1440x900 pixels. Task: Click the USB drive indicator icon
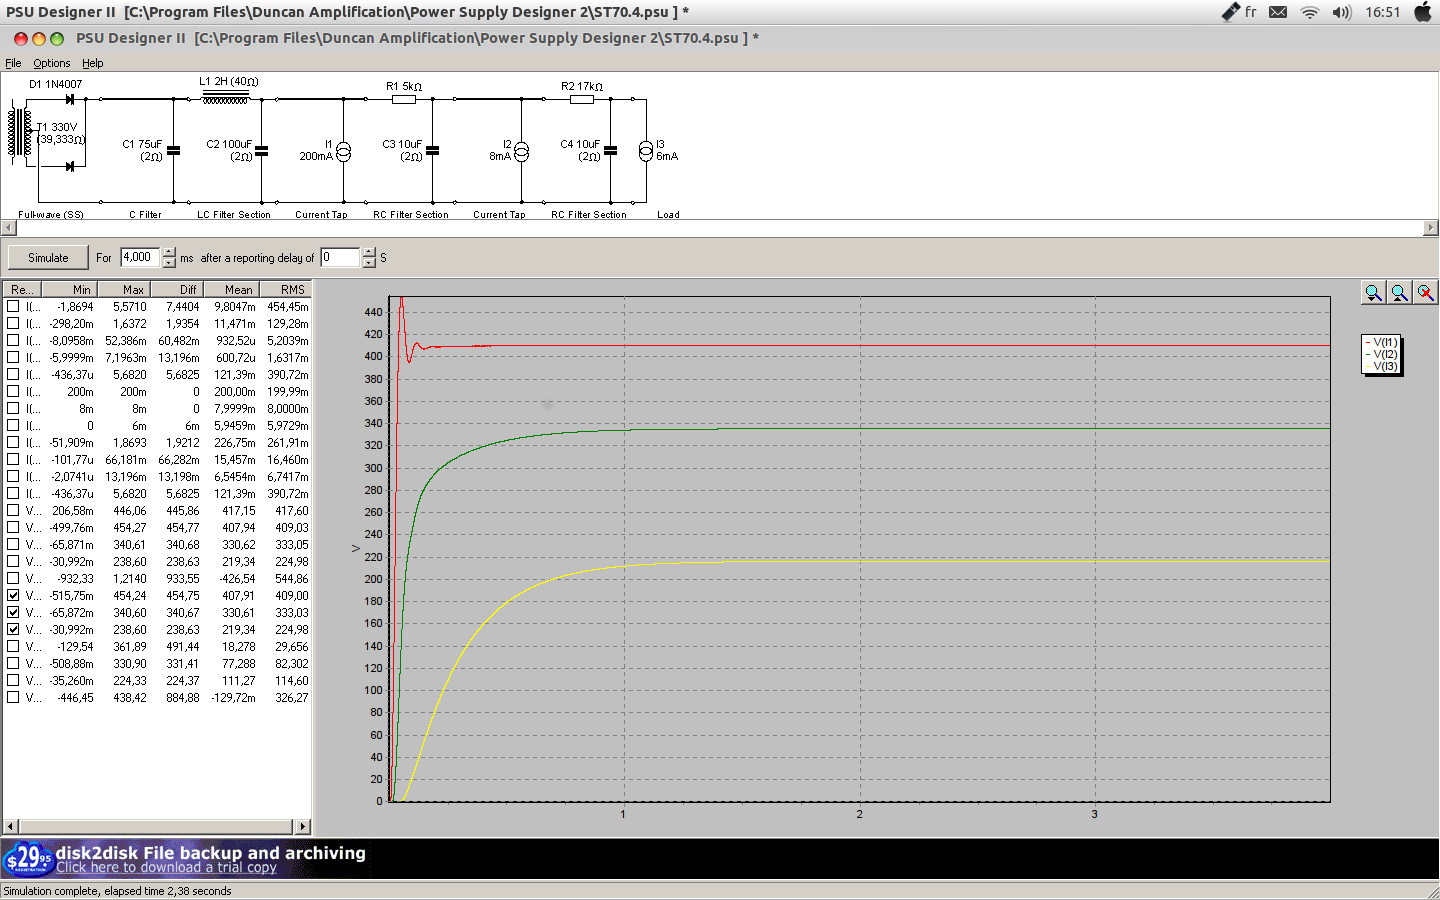[x=1231, y=12]
